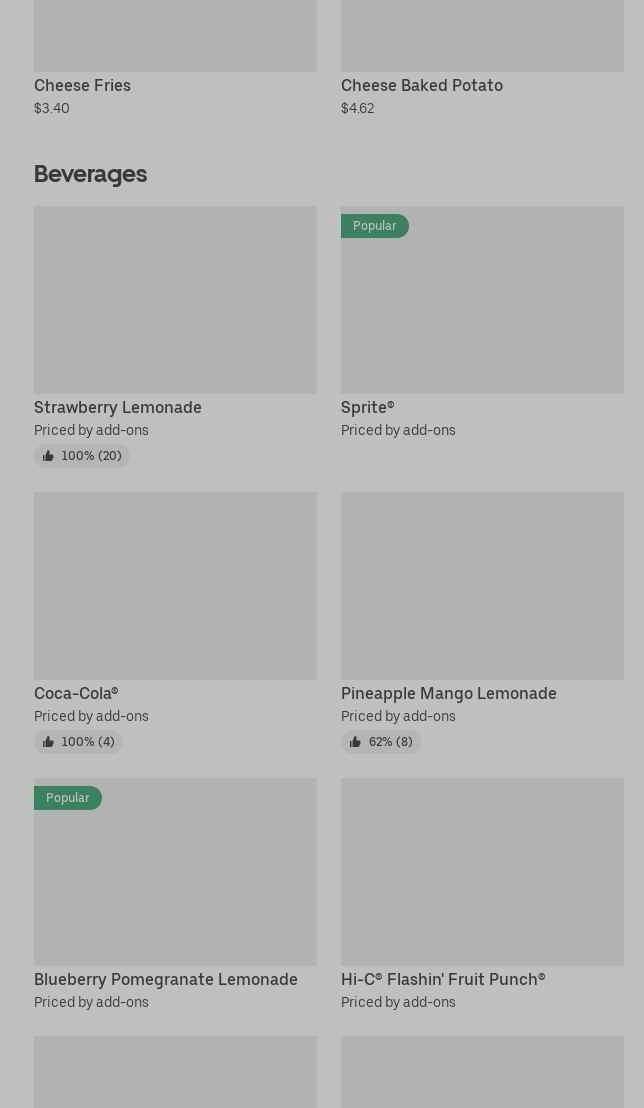Click Popular badge on Blueberry Pomegranate Lemonade
The height and width of the screenshot is (1108, 644).
[x=67, y=798]
